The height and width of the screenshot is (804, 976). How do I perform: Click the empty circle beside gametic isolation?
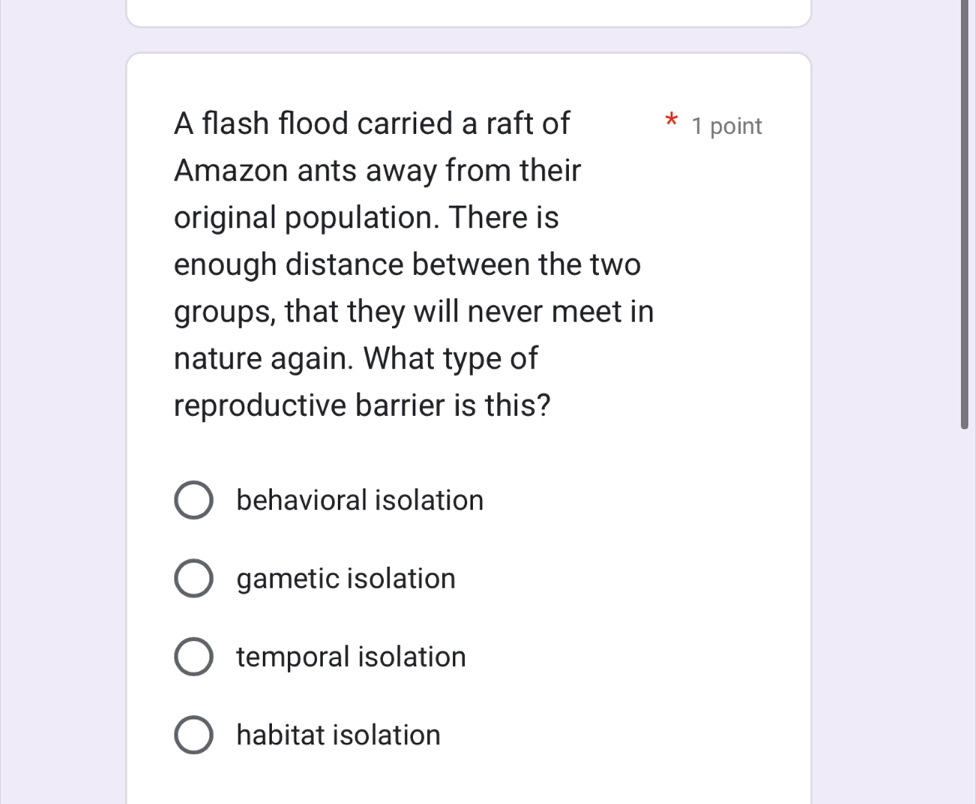[x=194, y=578]
